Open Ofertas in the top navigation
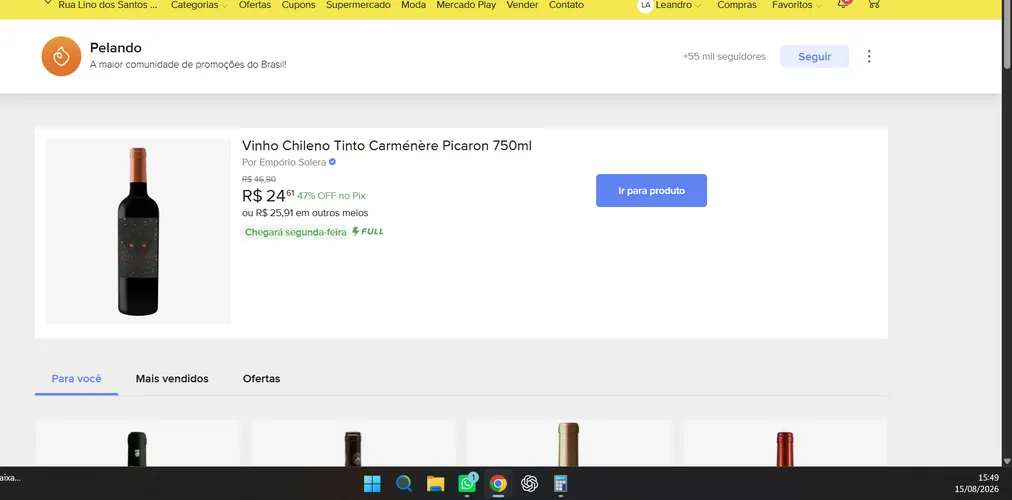The height and width of the screenshot is (500, 1012). point(255,5)
